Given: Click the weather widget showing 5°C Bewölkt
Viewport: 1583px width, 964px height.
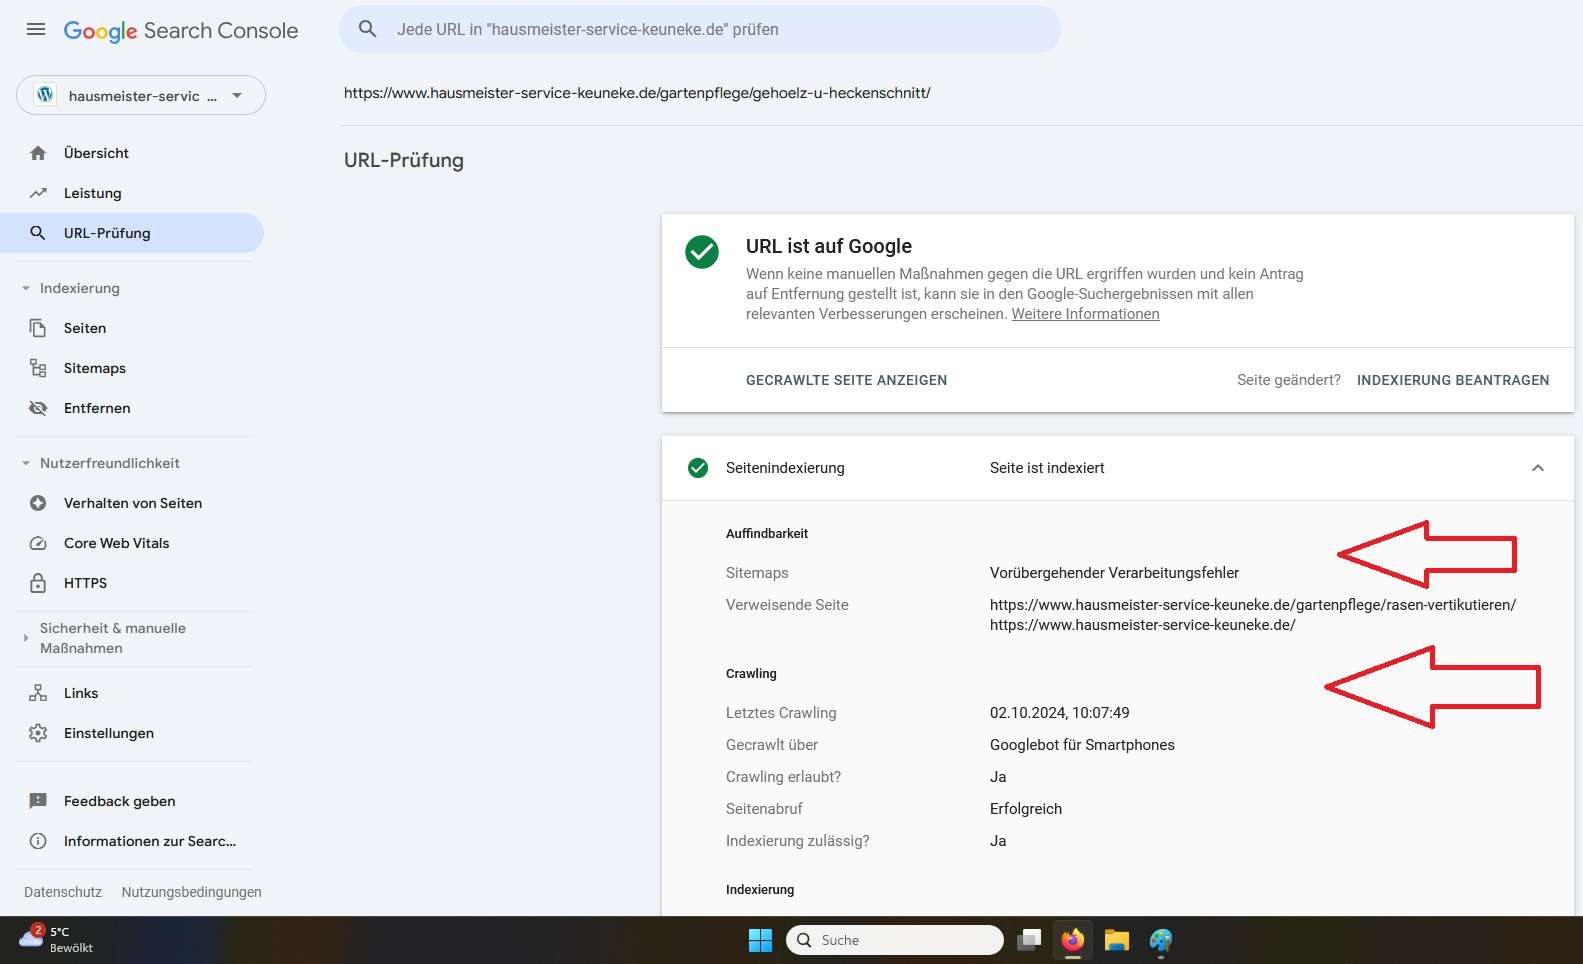Looking at the screenshot, I should pyautogui.click(x=58, y=939).
